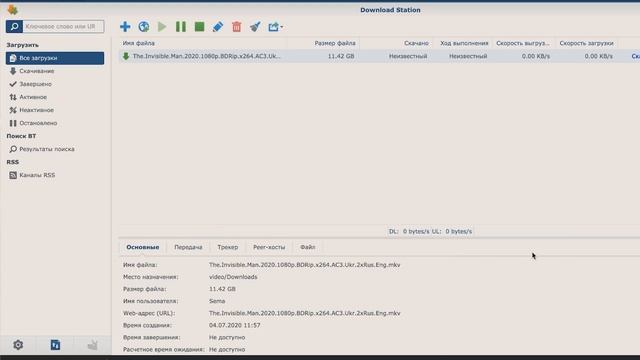
Task: Switch to the 'Реег-хосты' tab
Action: pos(269,247)
